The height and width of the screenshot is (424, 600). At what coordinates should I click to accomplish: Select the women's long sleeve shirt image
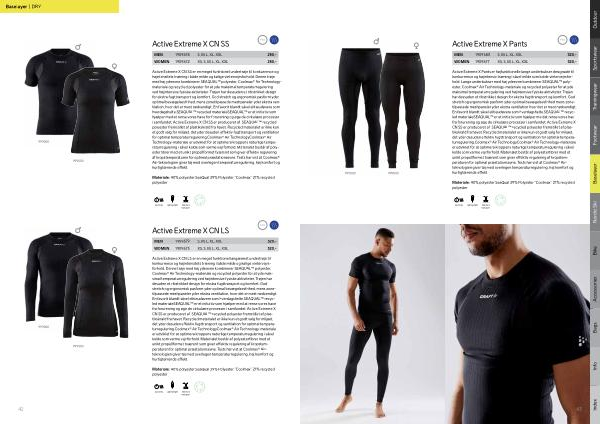coord(96,294)
